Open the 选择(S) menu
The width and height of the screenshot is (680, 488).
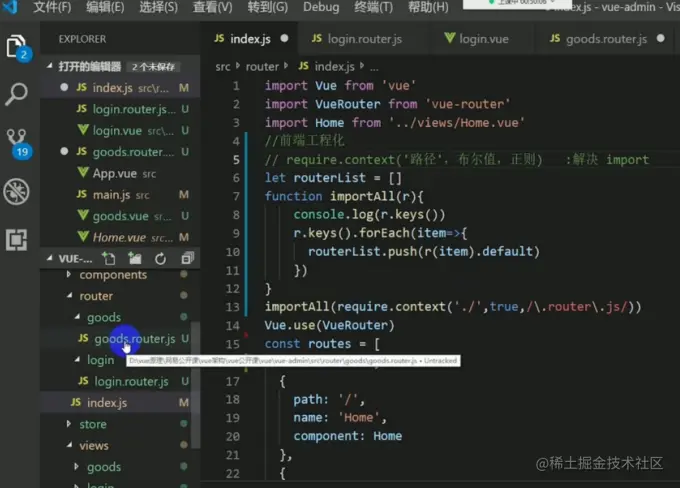pyautogui.click(x=158, y=7)
